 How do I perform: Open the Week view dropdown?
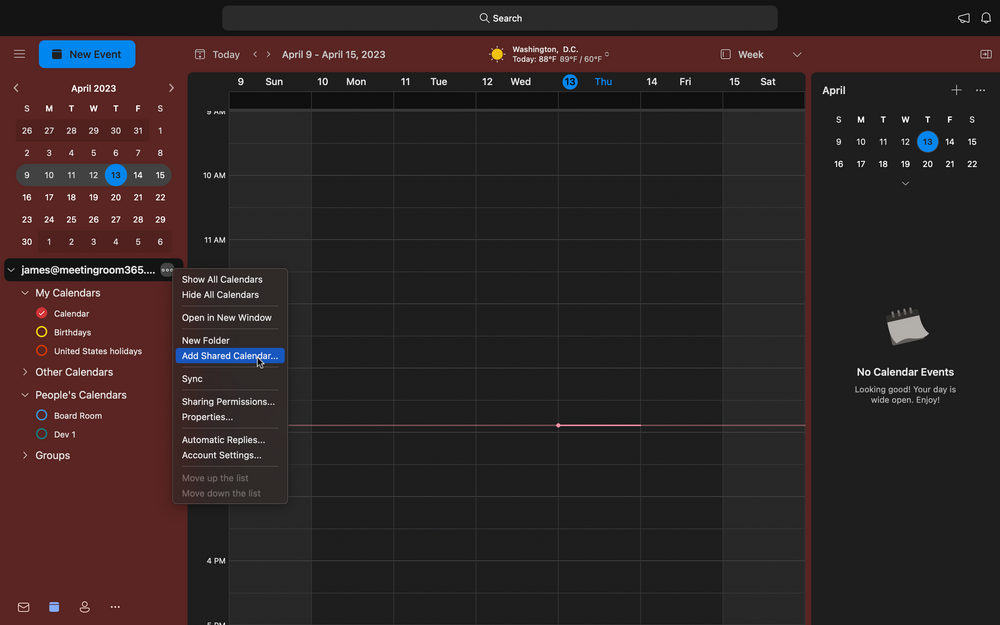[x=797, y=54]
